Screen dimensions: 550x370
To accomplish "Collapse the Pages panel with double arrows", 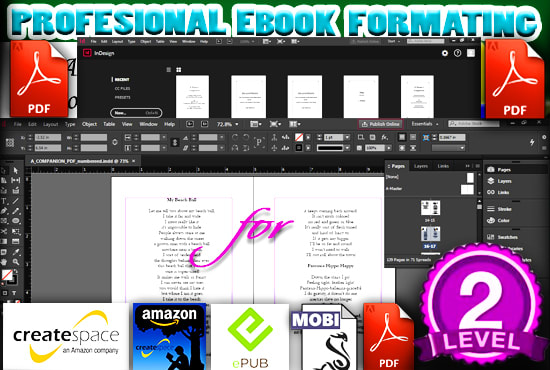I will [x=468, y=166].
